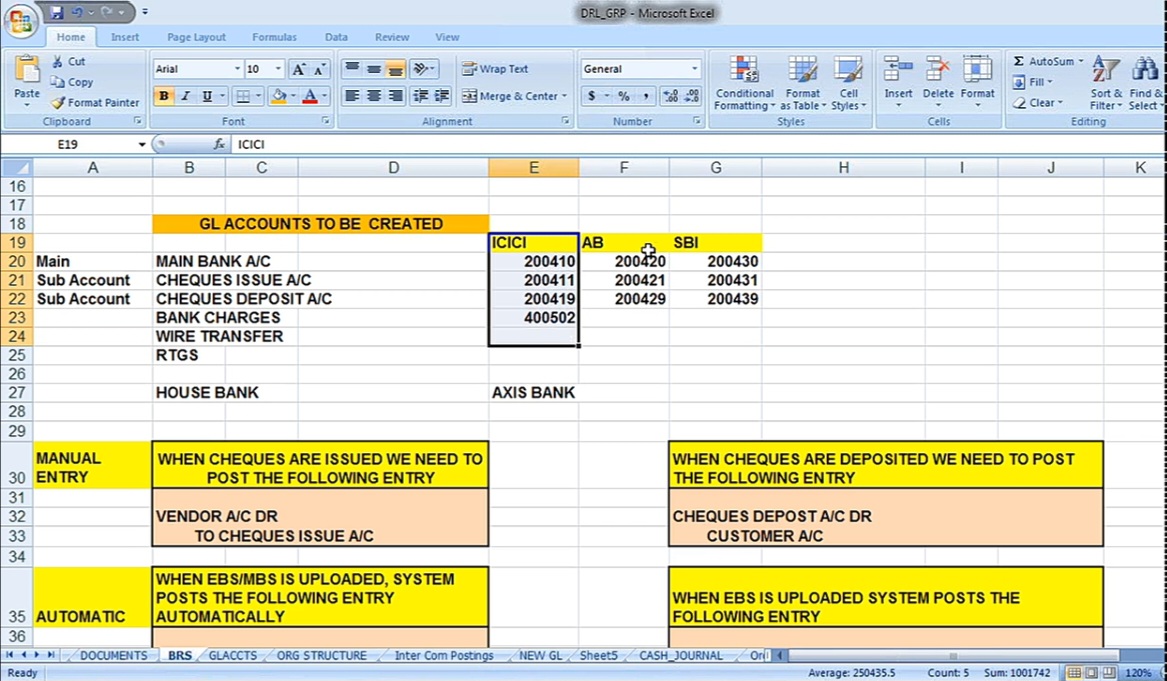Viewport: 1167px width, 681px height.
Task: Click the Insert Function fx icon
Action: (219, 144)
